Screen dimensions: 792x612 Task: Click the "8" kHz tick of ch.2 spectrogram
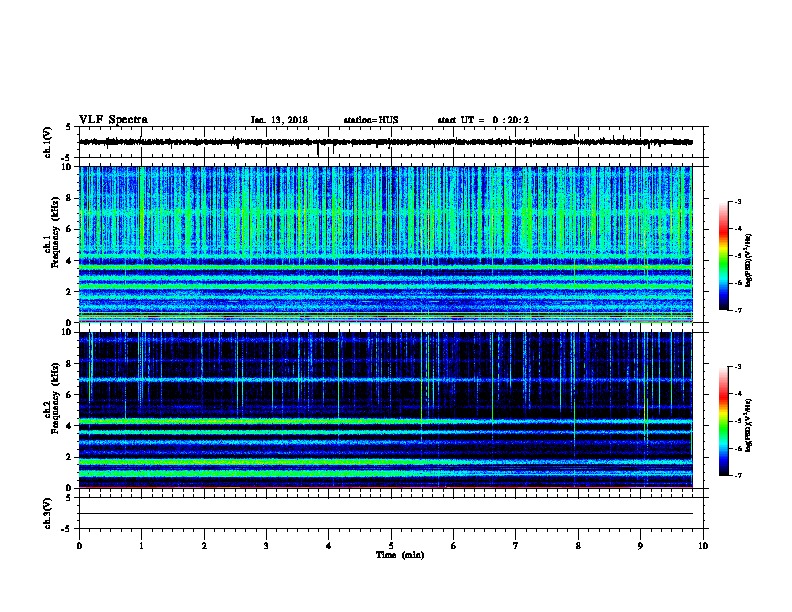(70, 364)
